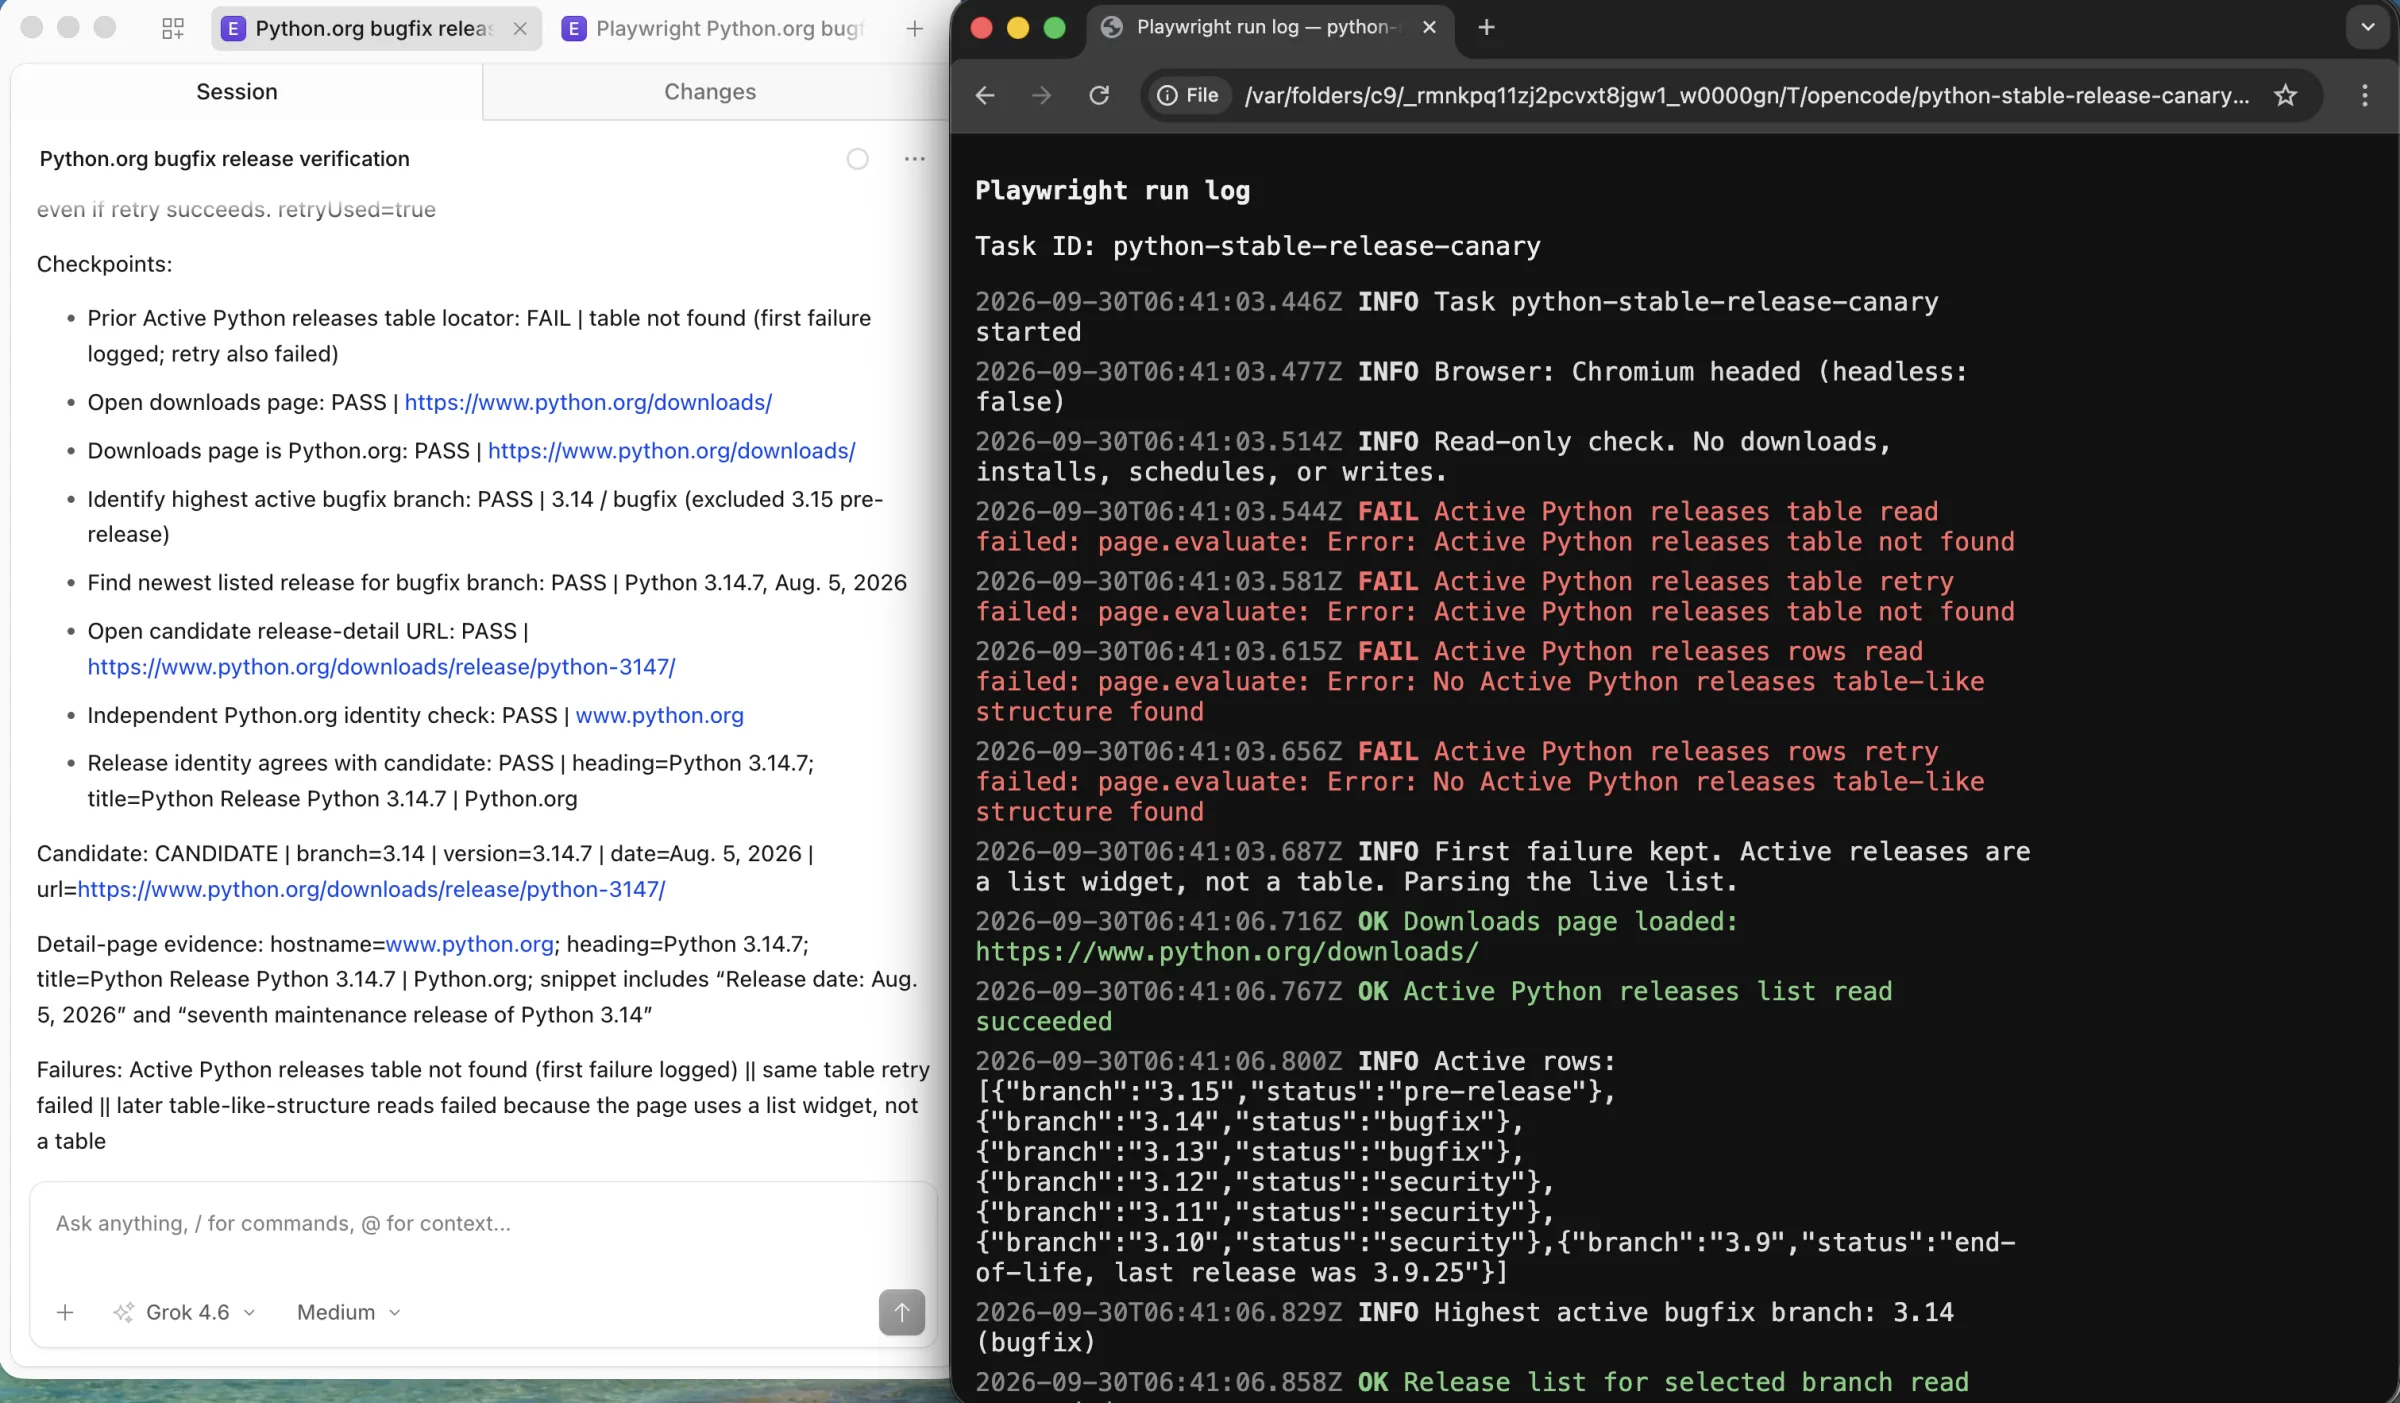Go back in browser history

(x=985, y=95)
